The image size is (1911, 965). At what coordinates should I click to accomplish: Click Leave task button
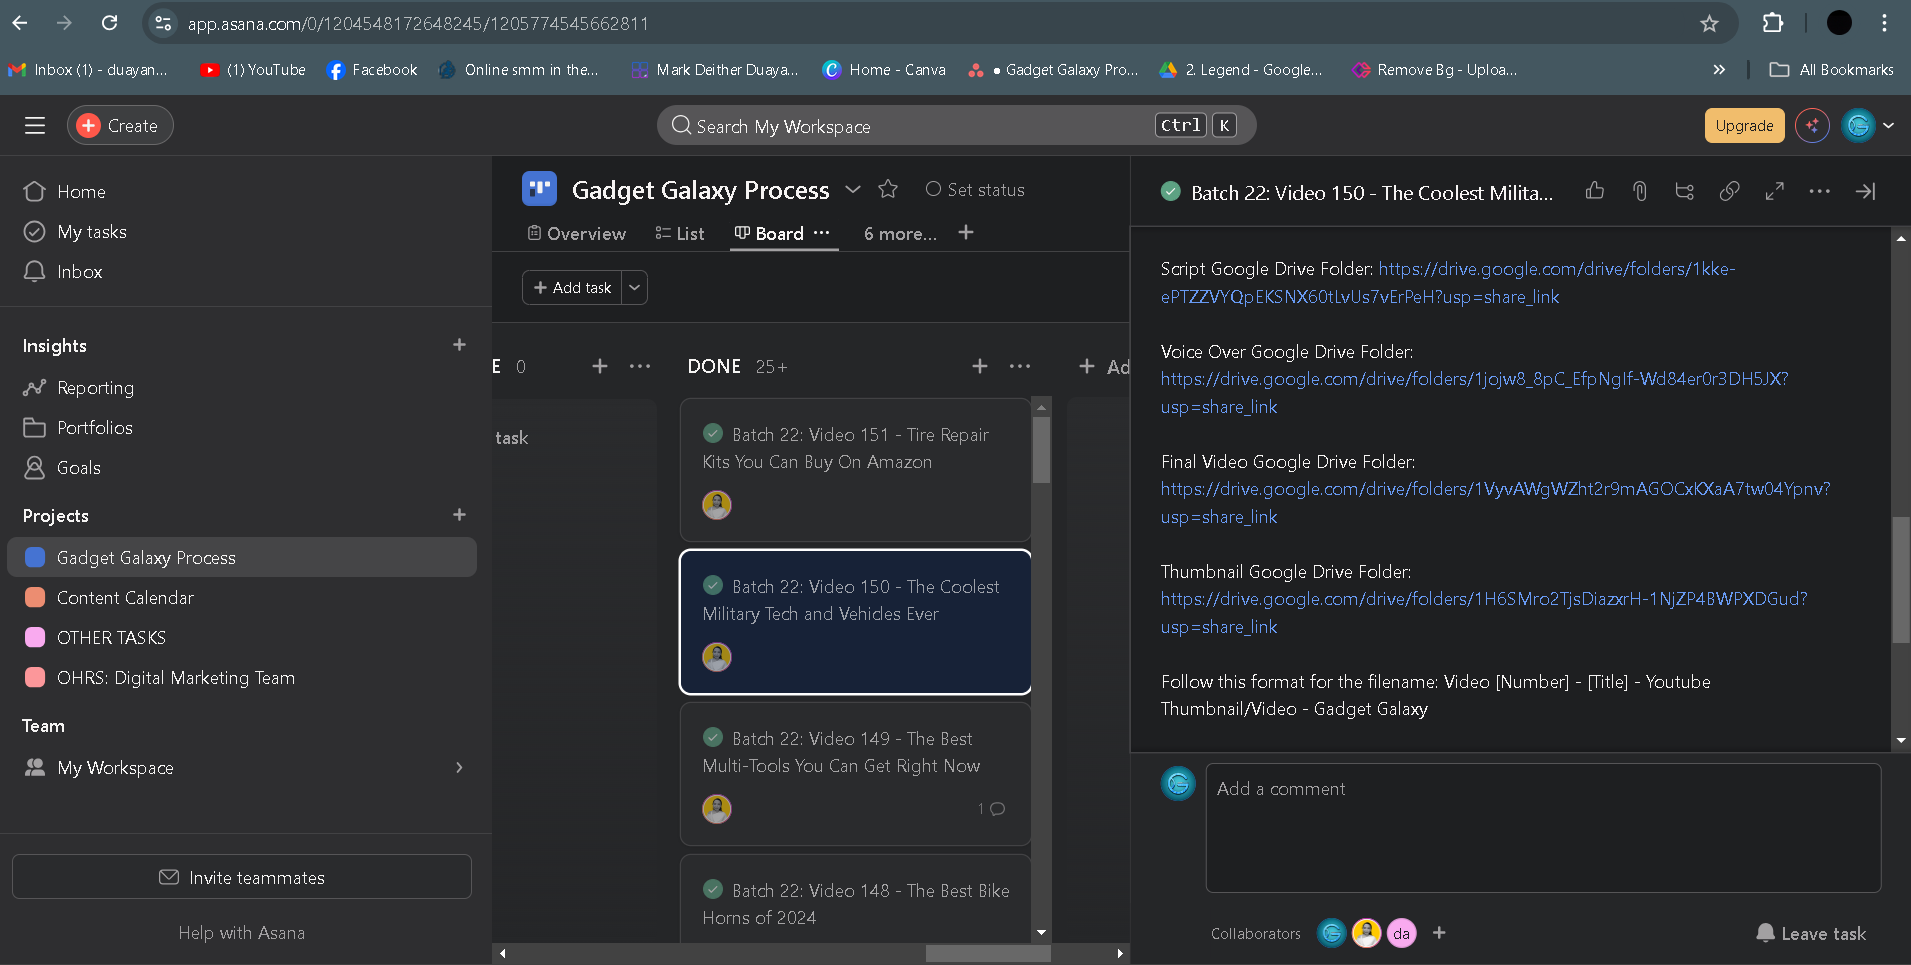pyautogui.click(x=1811, y=933)
